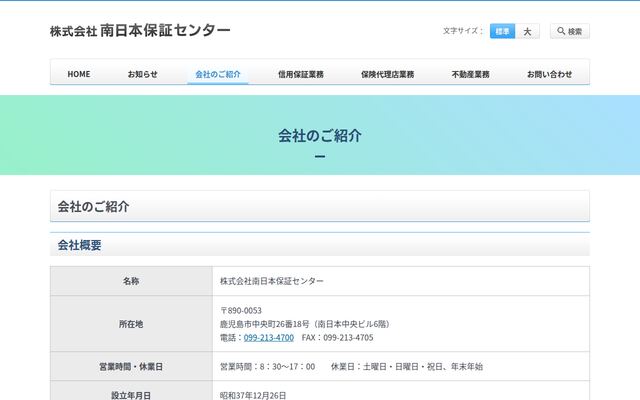
Task: Click the 会社のご紹介 page heading box
Action: (x=320, y=206)
